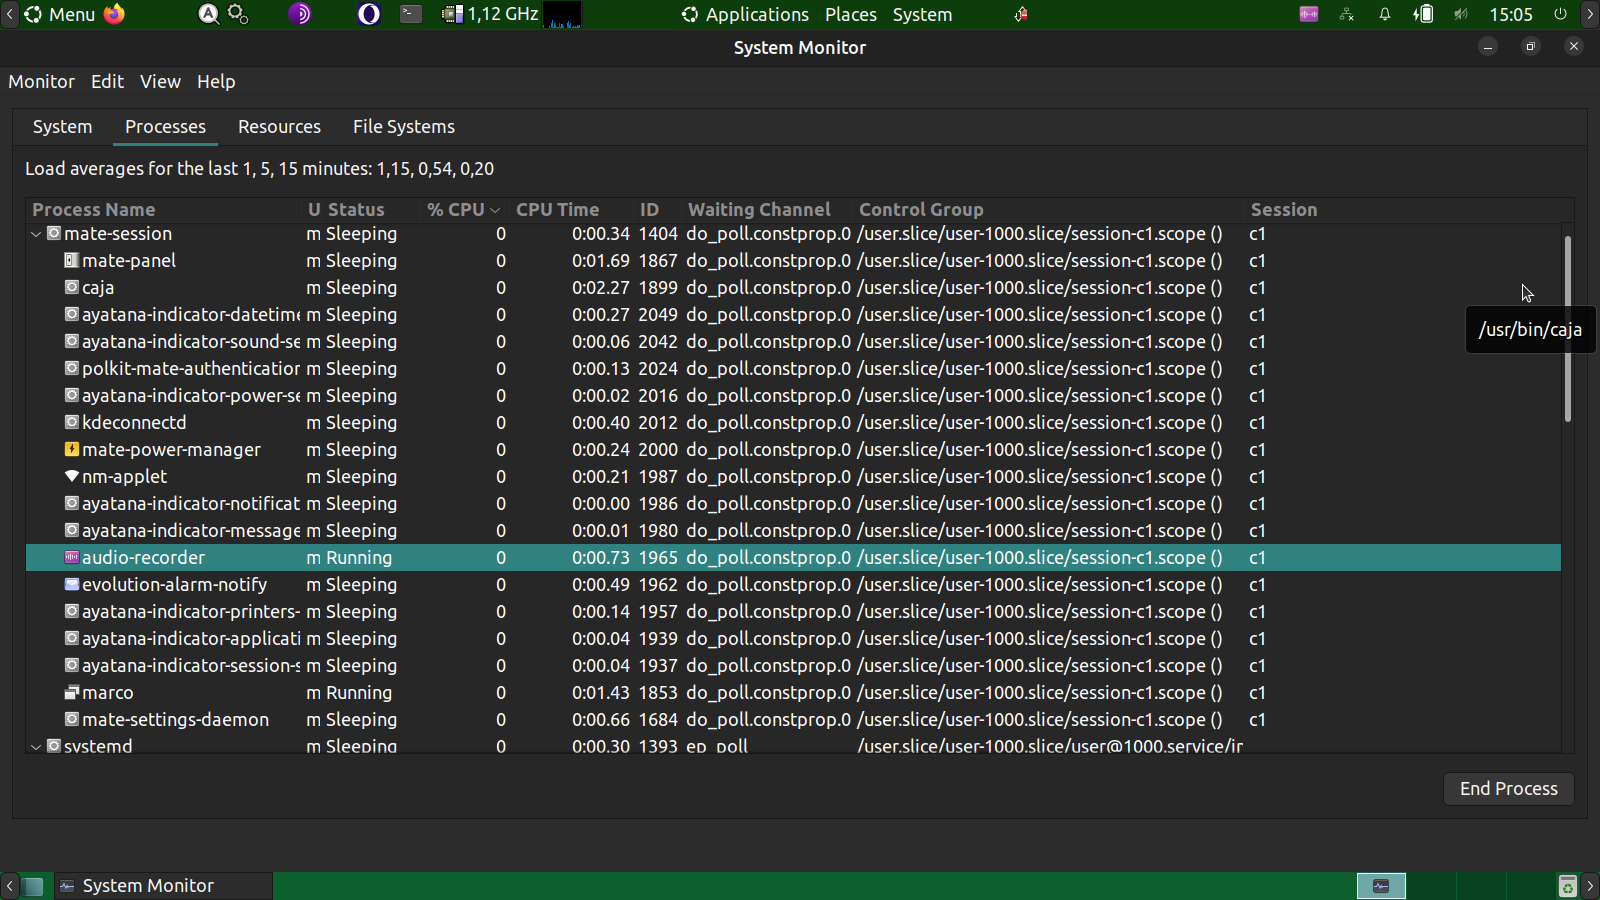Image resolution: width=1600 pixels, height=900 pixels.
Task: Open the View menu
Action: pyautogui.click(x=160, y=82)
